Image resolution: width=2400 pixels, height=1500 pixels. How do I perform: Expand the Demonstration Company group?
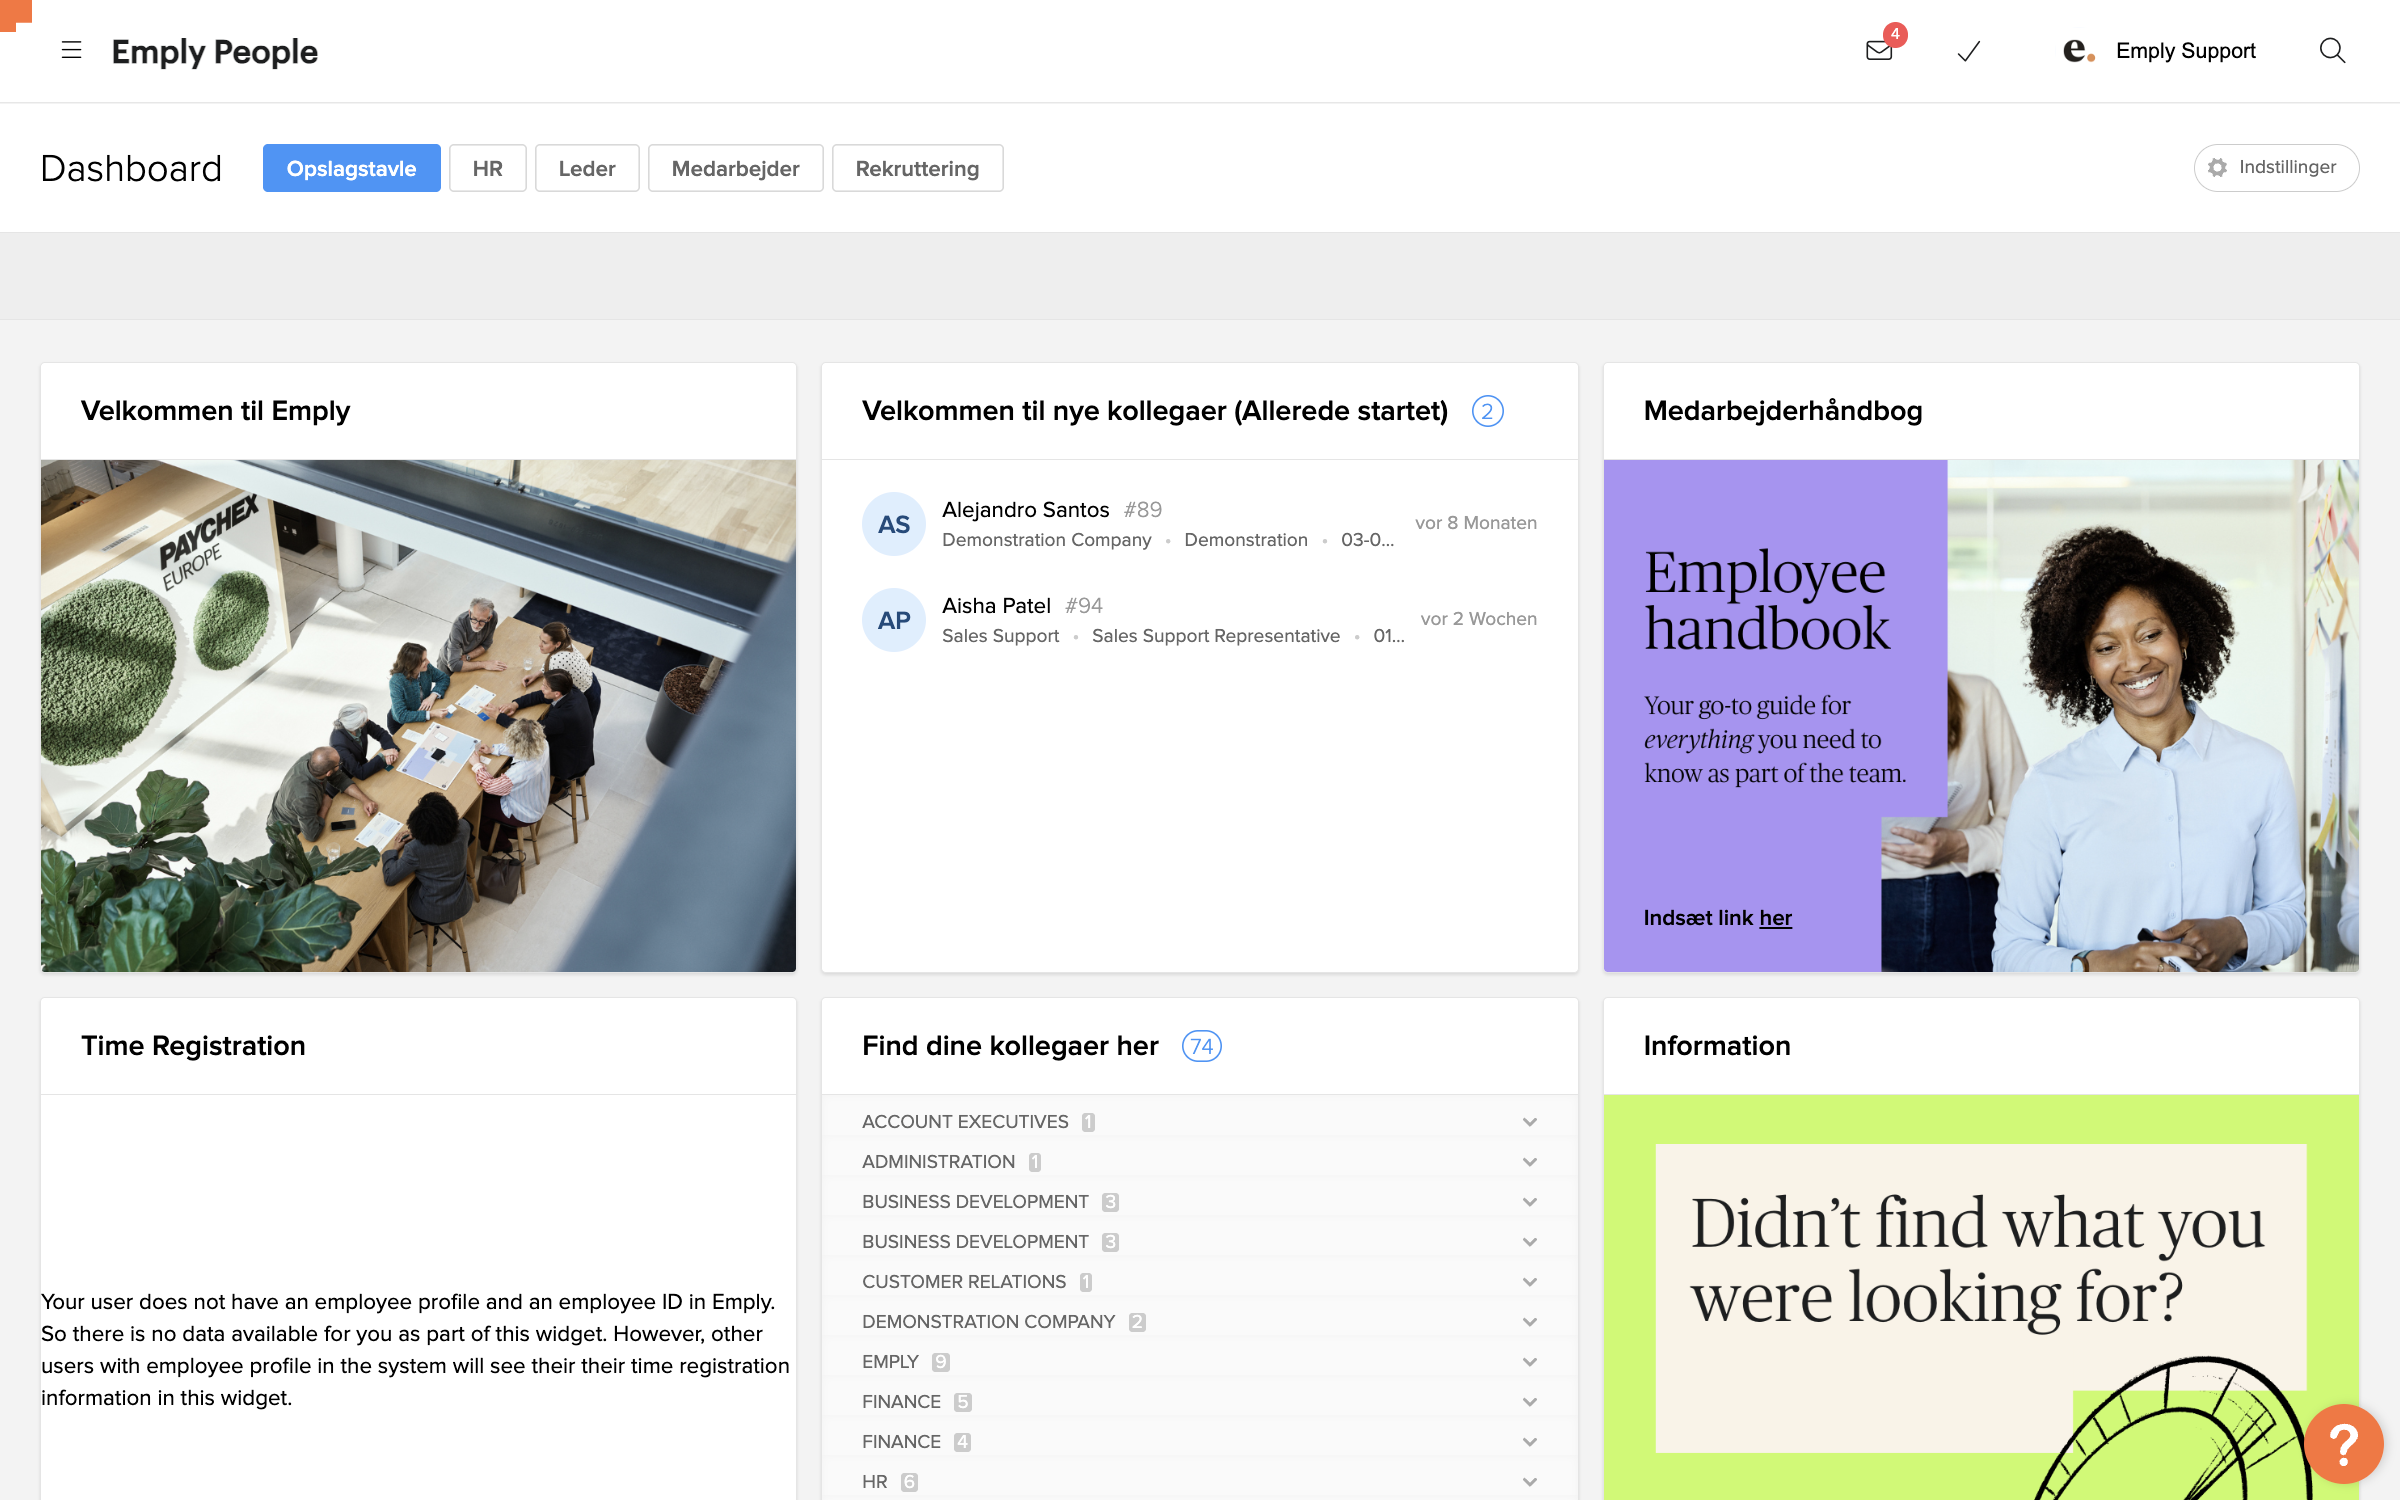[x=1529, y=1322]
